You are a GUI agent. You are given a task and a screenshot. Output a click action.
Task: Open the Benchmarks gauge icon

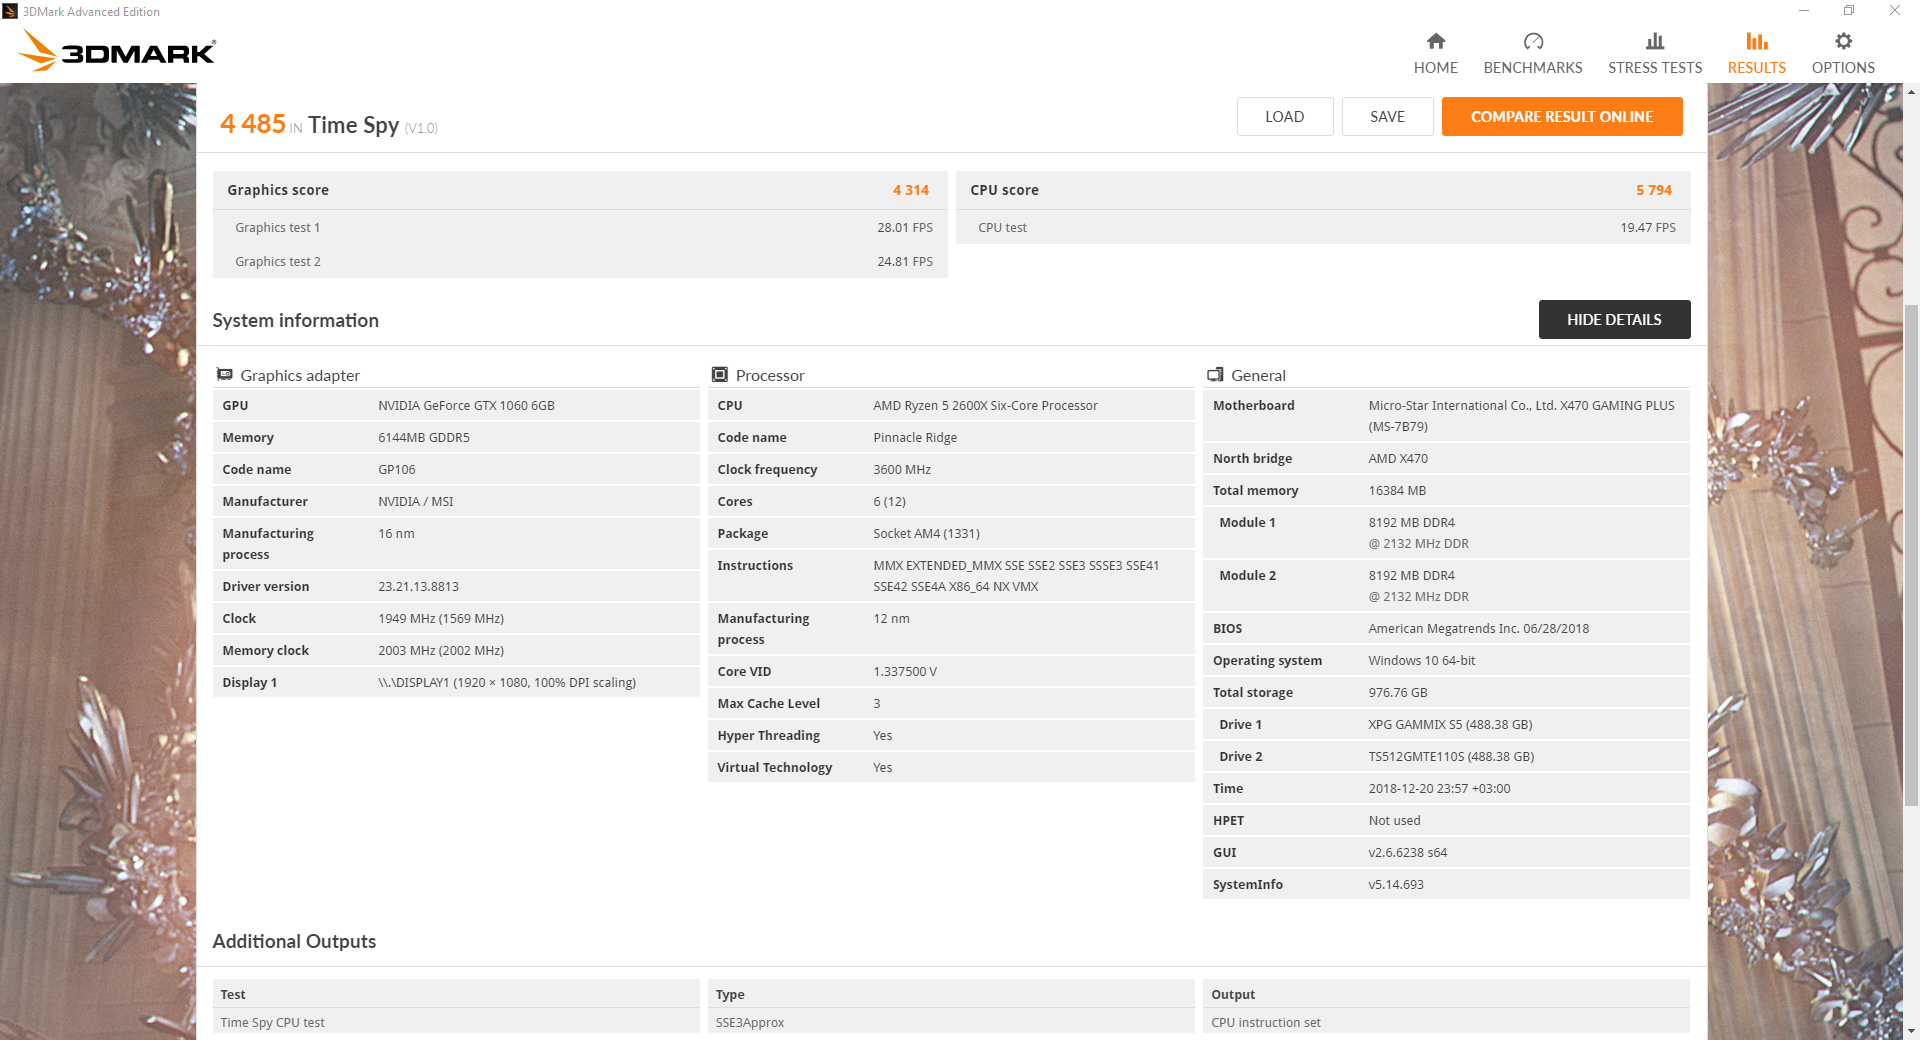(1533, 41)
